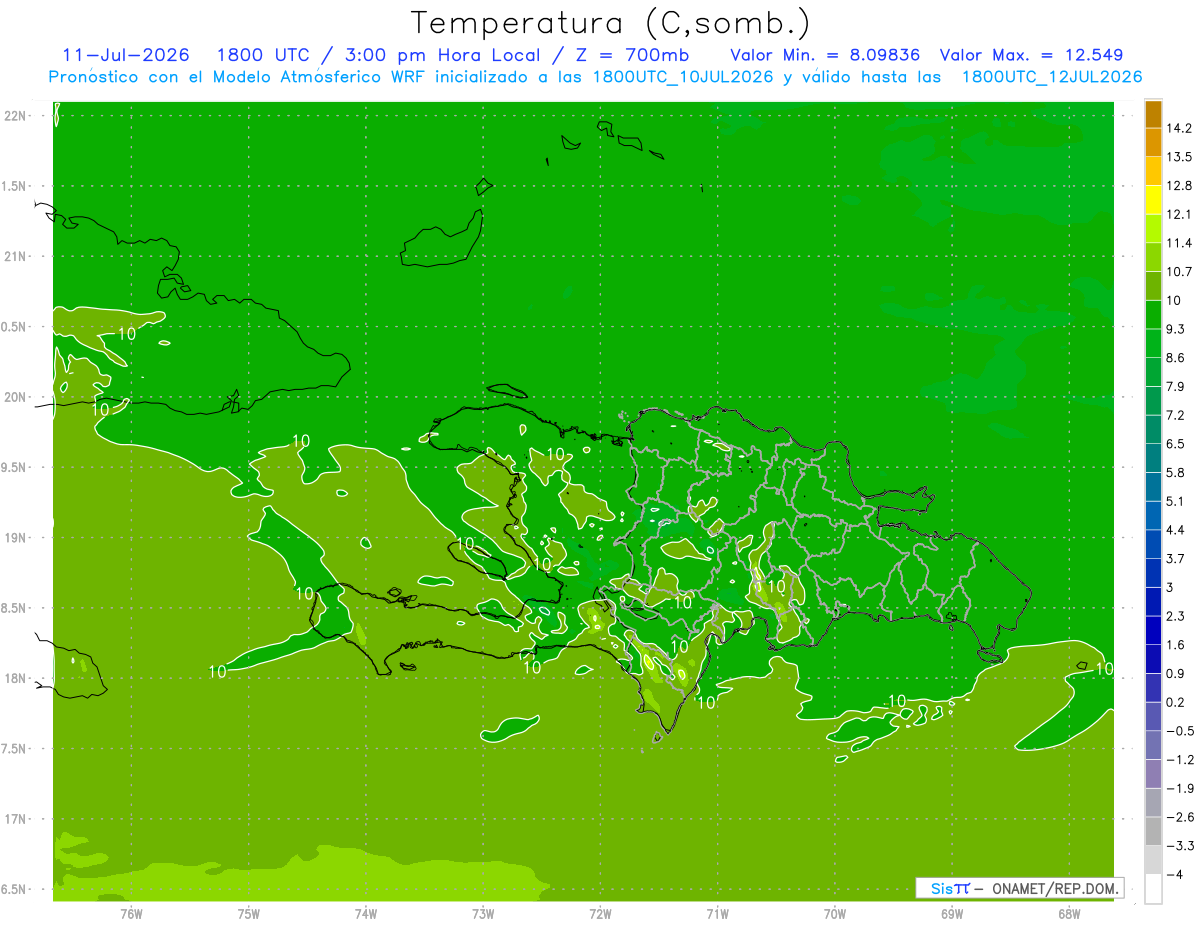The height and width of the screenshot is (927, 1200).
Task: Click the legend value -0.5
Action: click(1180, 731)
